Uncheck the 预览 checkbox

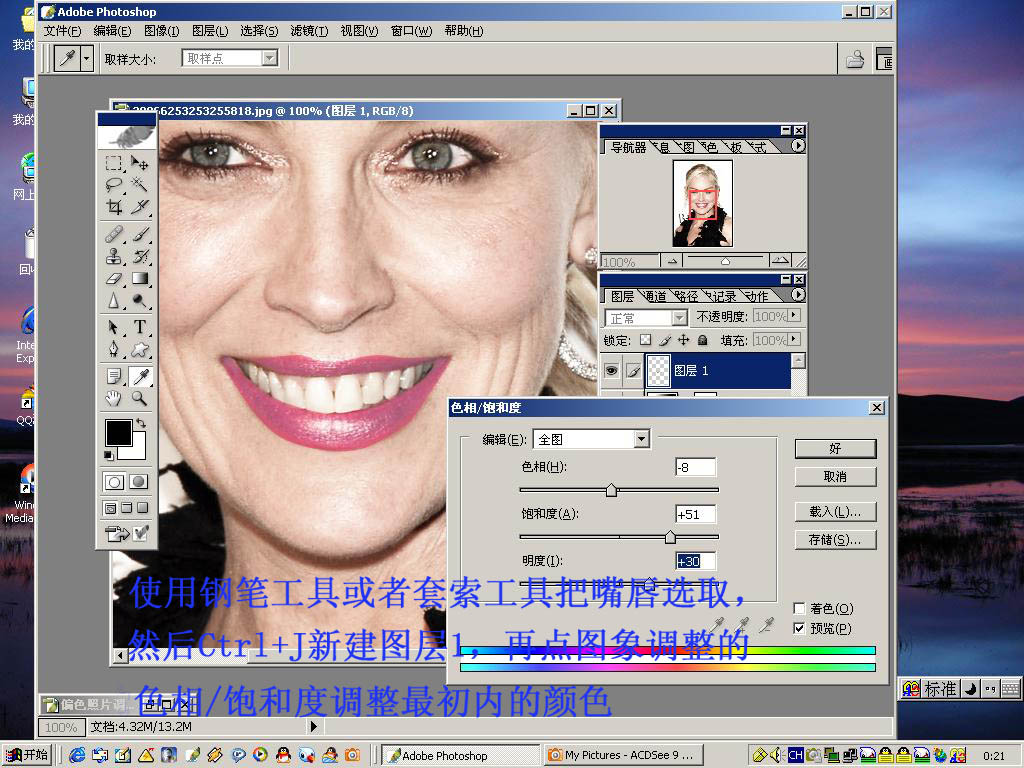coord(799,628)
